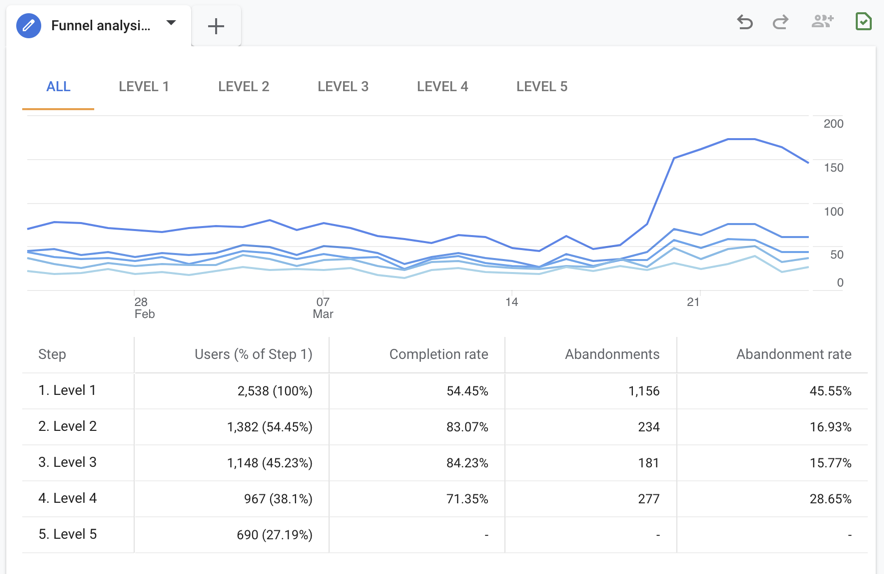The image size is (884, 574).
Task: Show the LEVEL 5 tab
Action: tap(542, 87)
